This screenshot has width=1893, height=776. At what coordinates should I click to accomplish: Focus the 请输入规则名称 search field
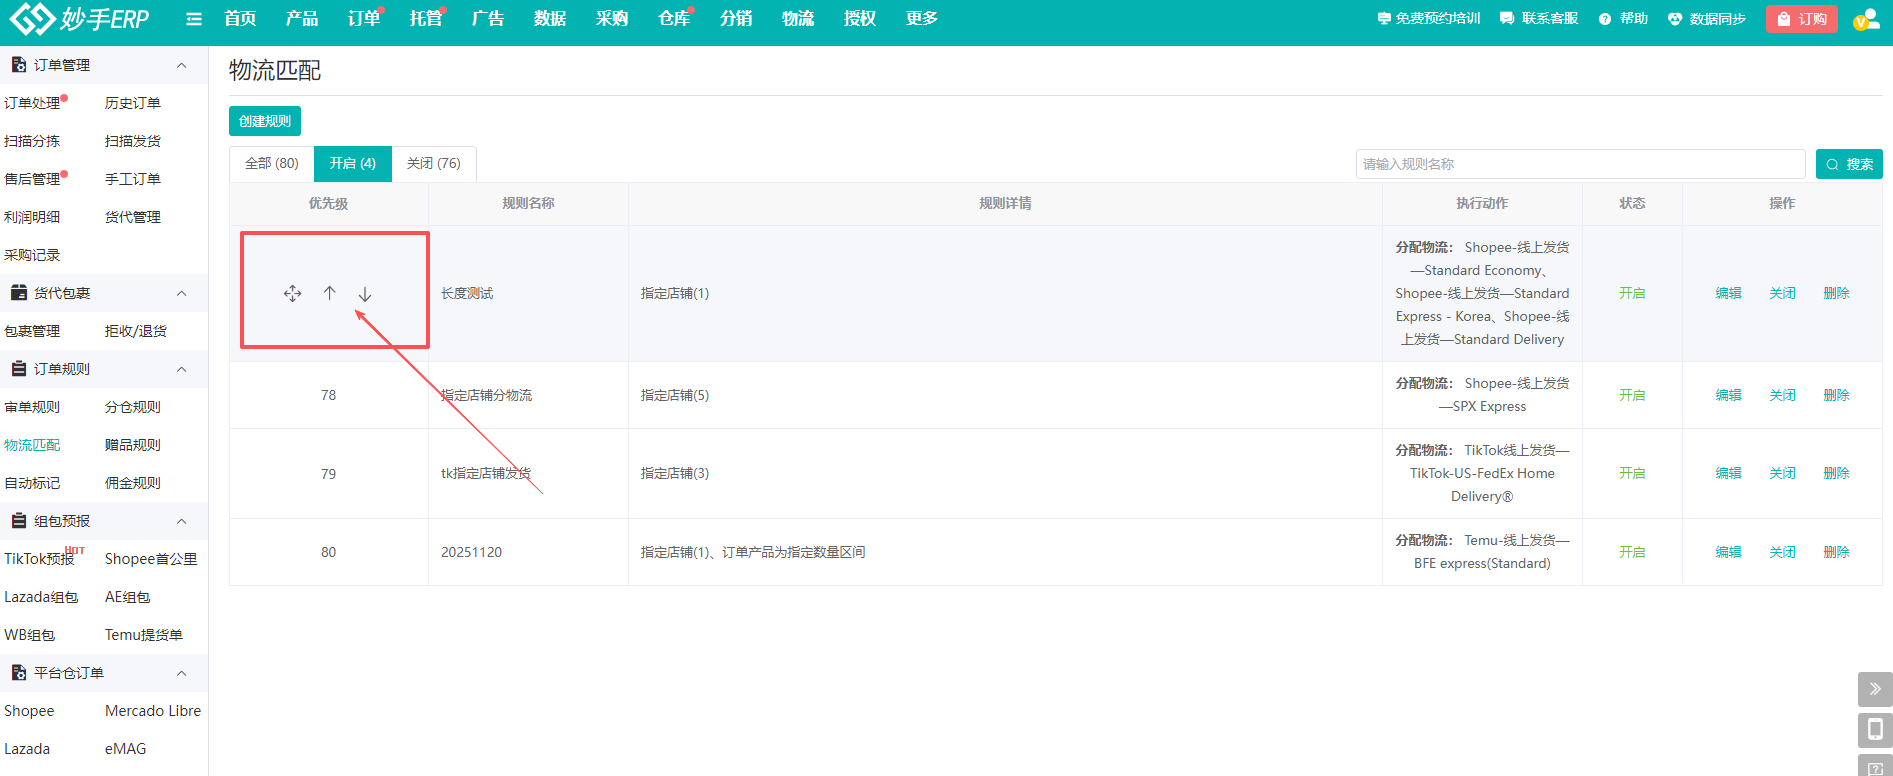coord(1580,164)
